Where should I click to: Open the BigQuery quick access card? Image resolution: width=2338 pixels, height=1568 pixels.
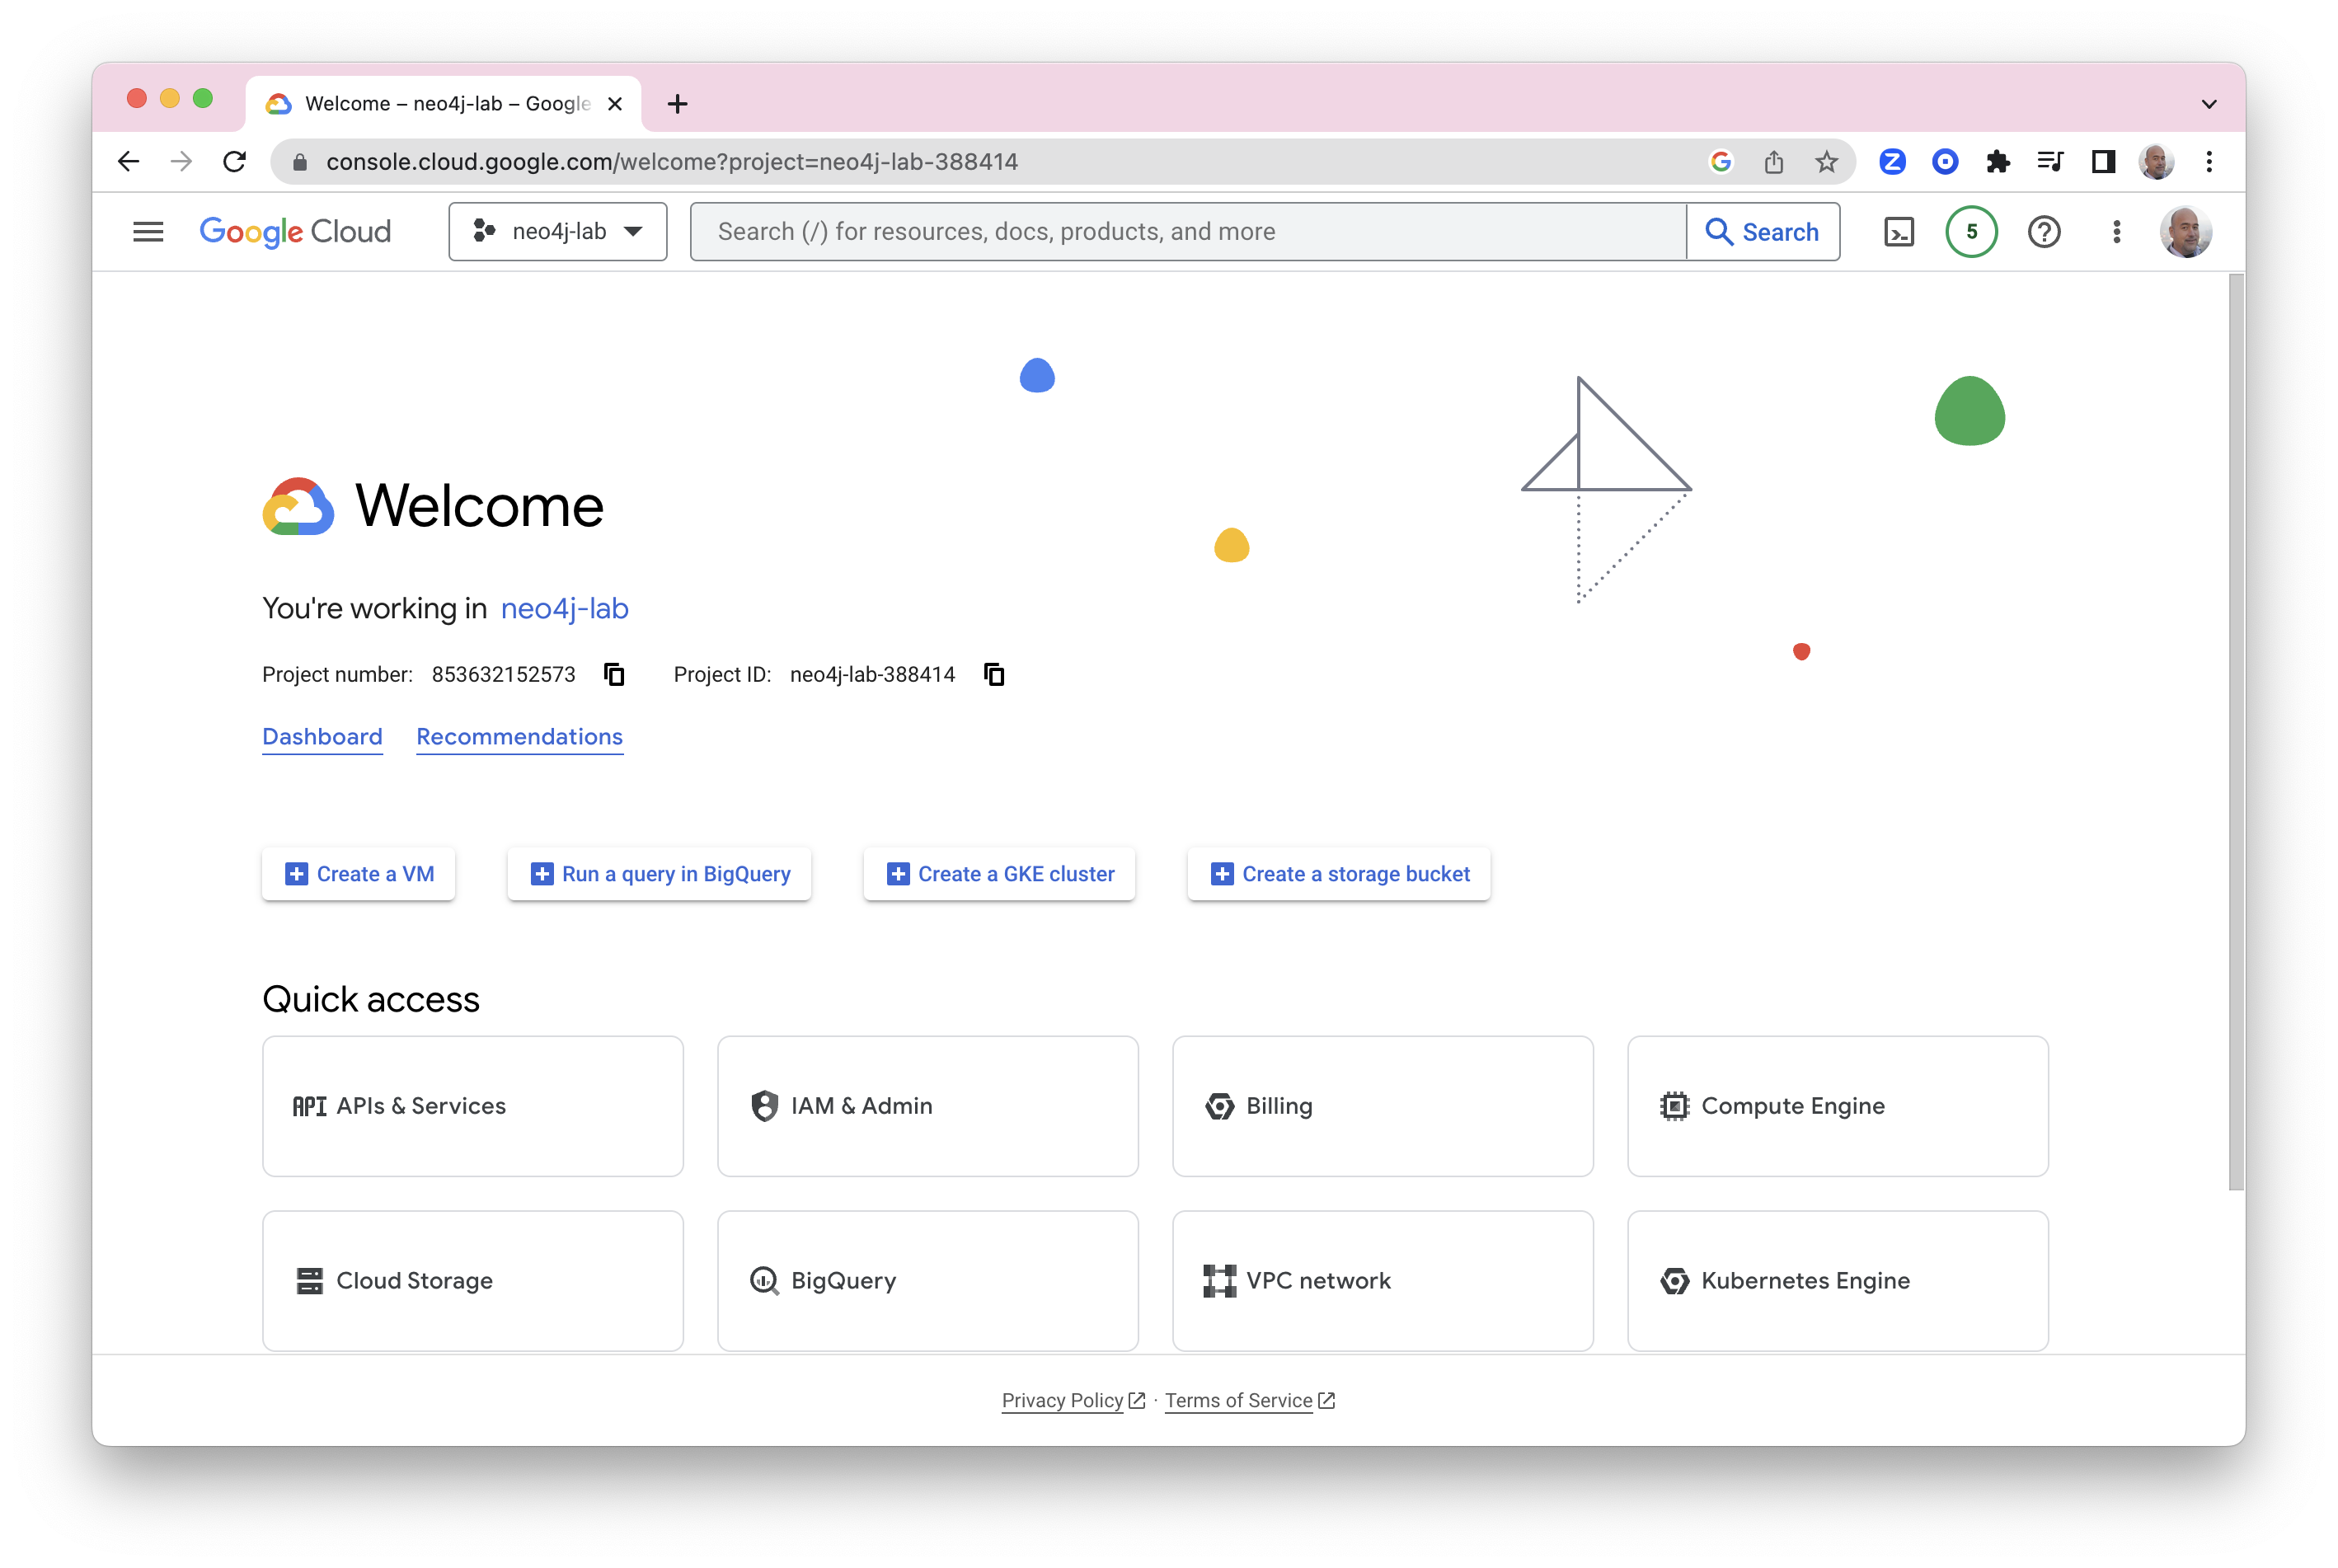pos(927,1280)
